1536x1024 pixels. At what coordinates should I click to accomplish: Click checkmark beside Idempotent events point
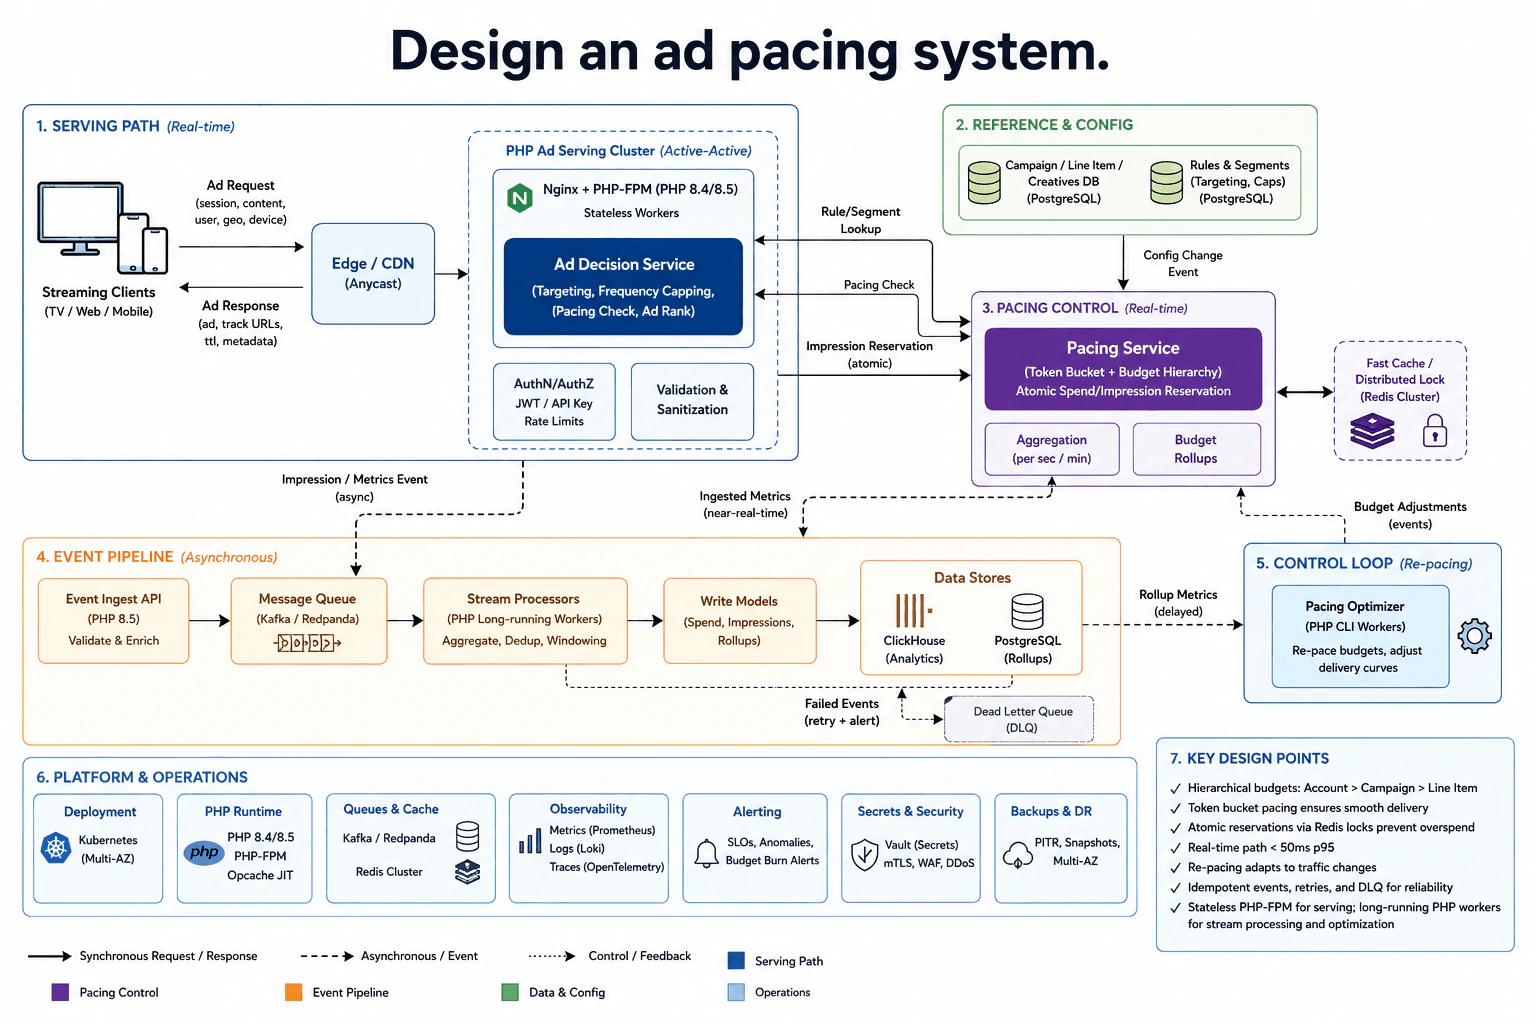coord(1175,888)
